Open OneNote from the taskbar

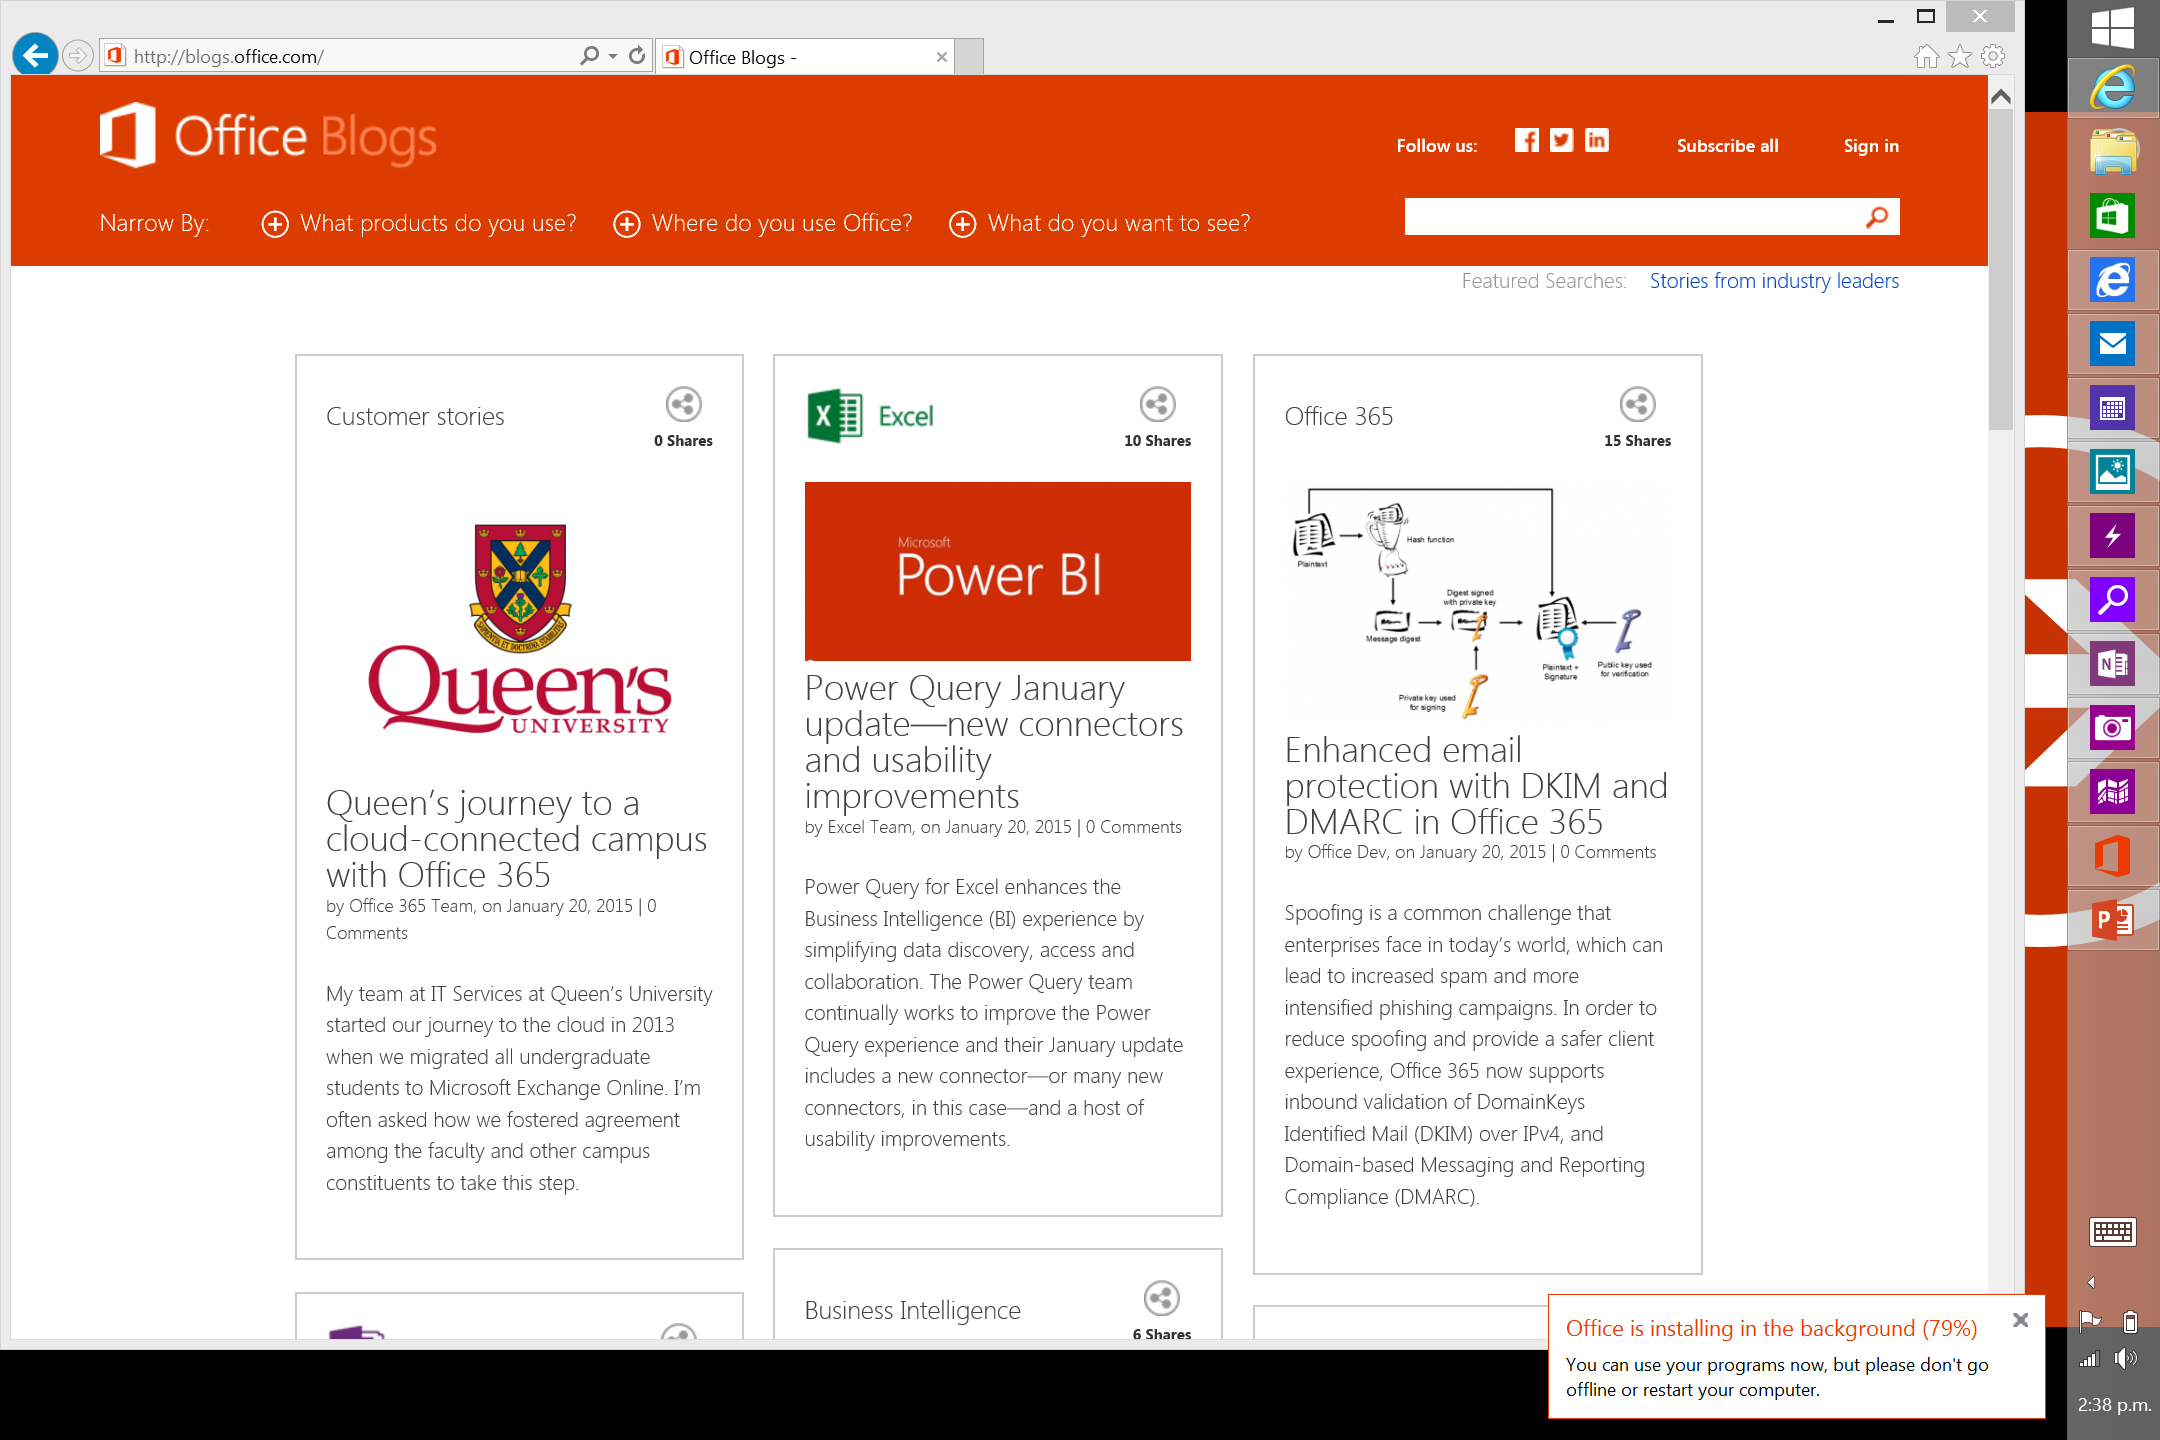click(2112, 664)
